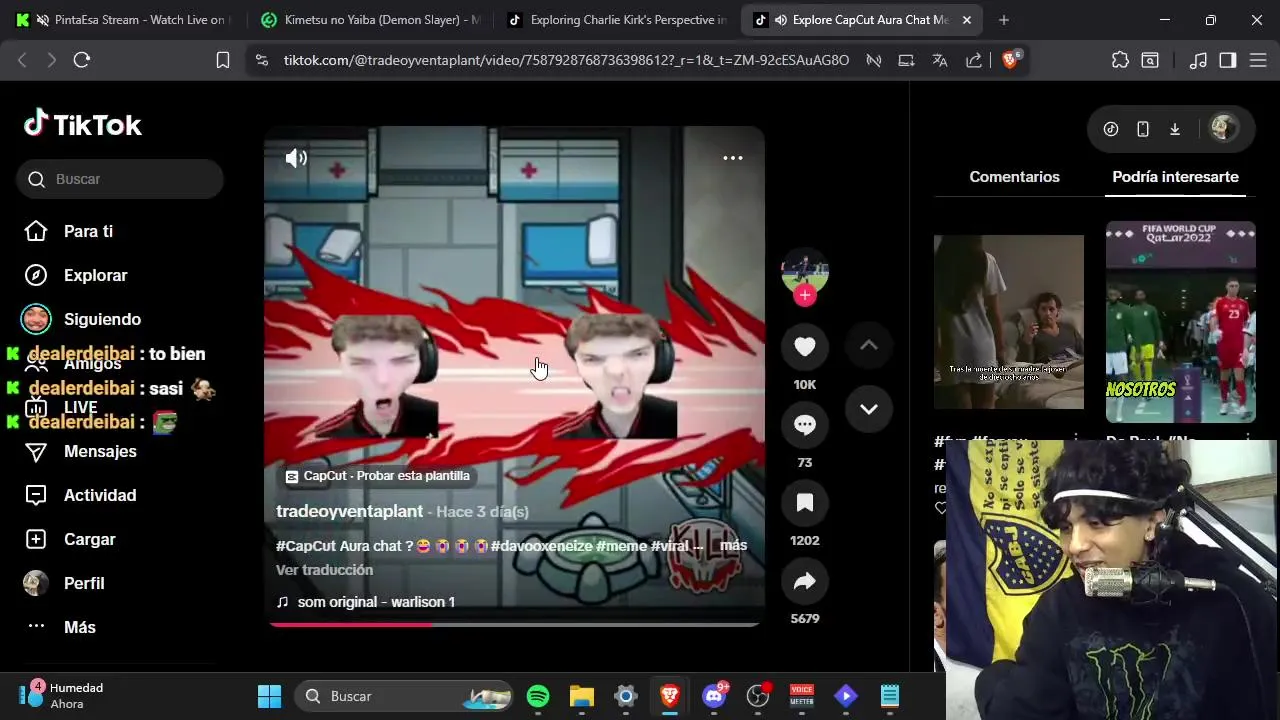Open comments bubble with 73 count
This screenshot has width=1280, height=720.
coord(805,425)
